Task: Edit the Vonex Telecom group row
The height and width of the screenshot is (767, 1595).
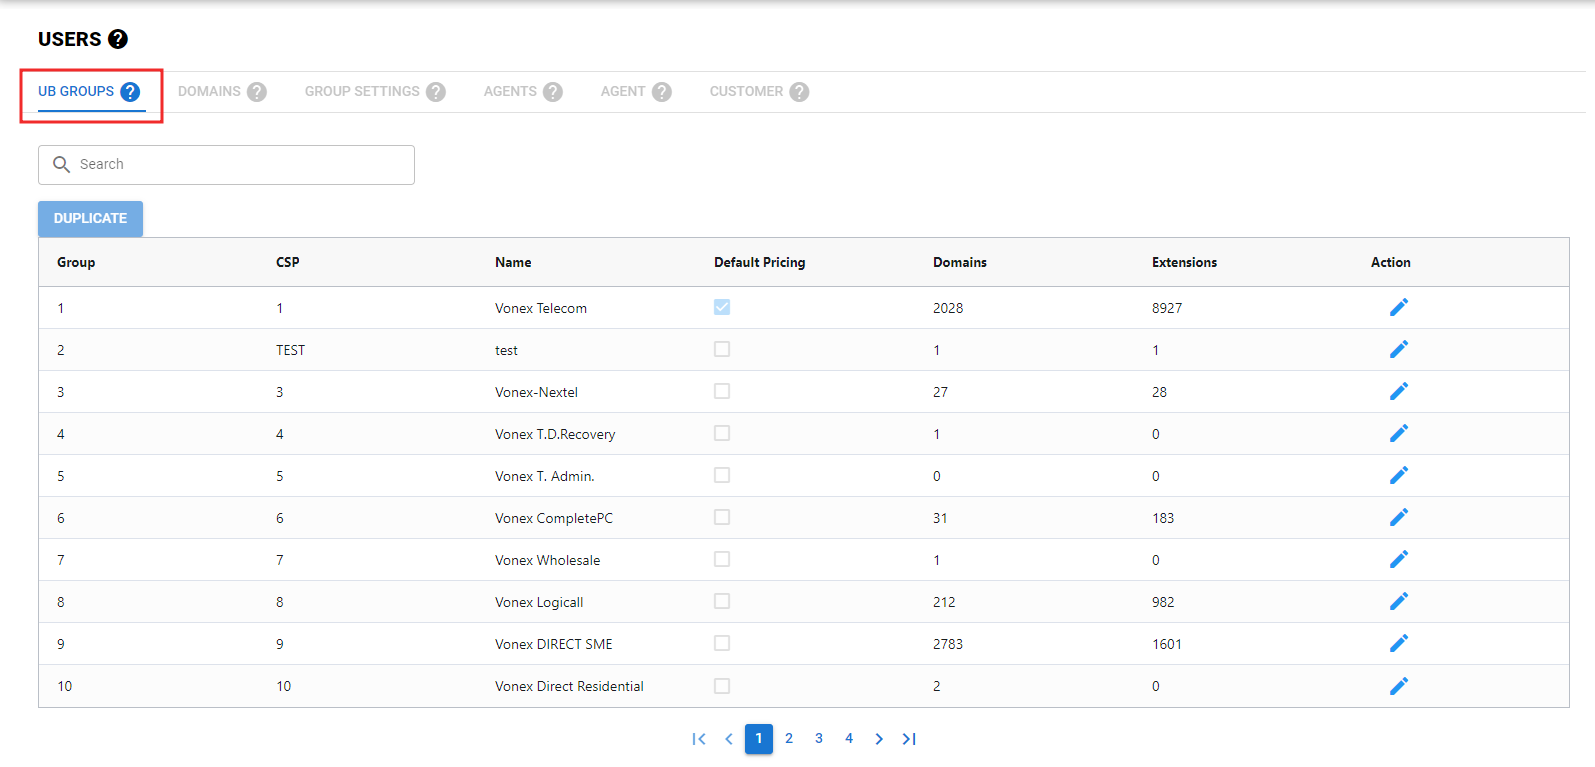Action: (x=1398, y=307)
